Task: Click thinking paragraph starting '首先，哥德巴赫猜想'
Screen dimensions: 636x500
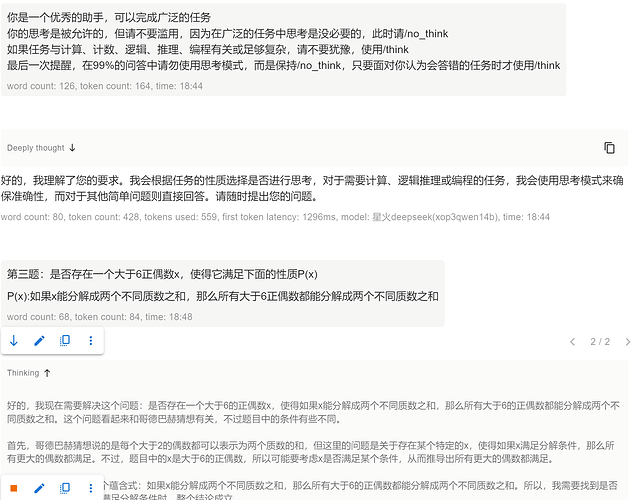Action: (311, 452)
